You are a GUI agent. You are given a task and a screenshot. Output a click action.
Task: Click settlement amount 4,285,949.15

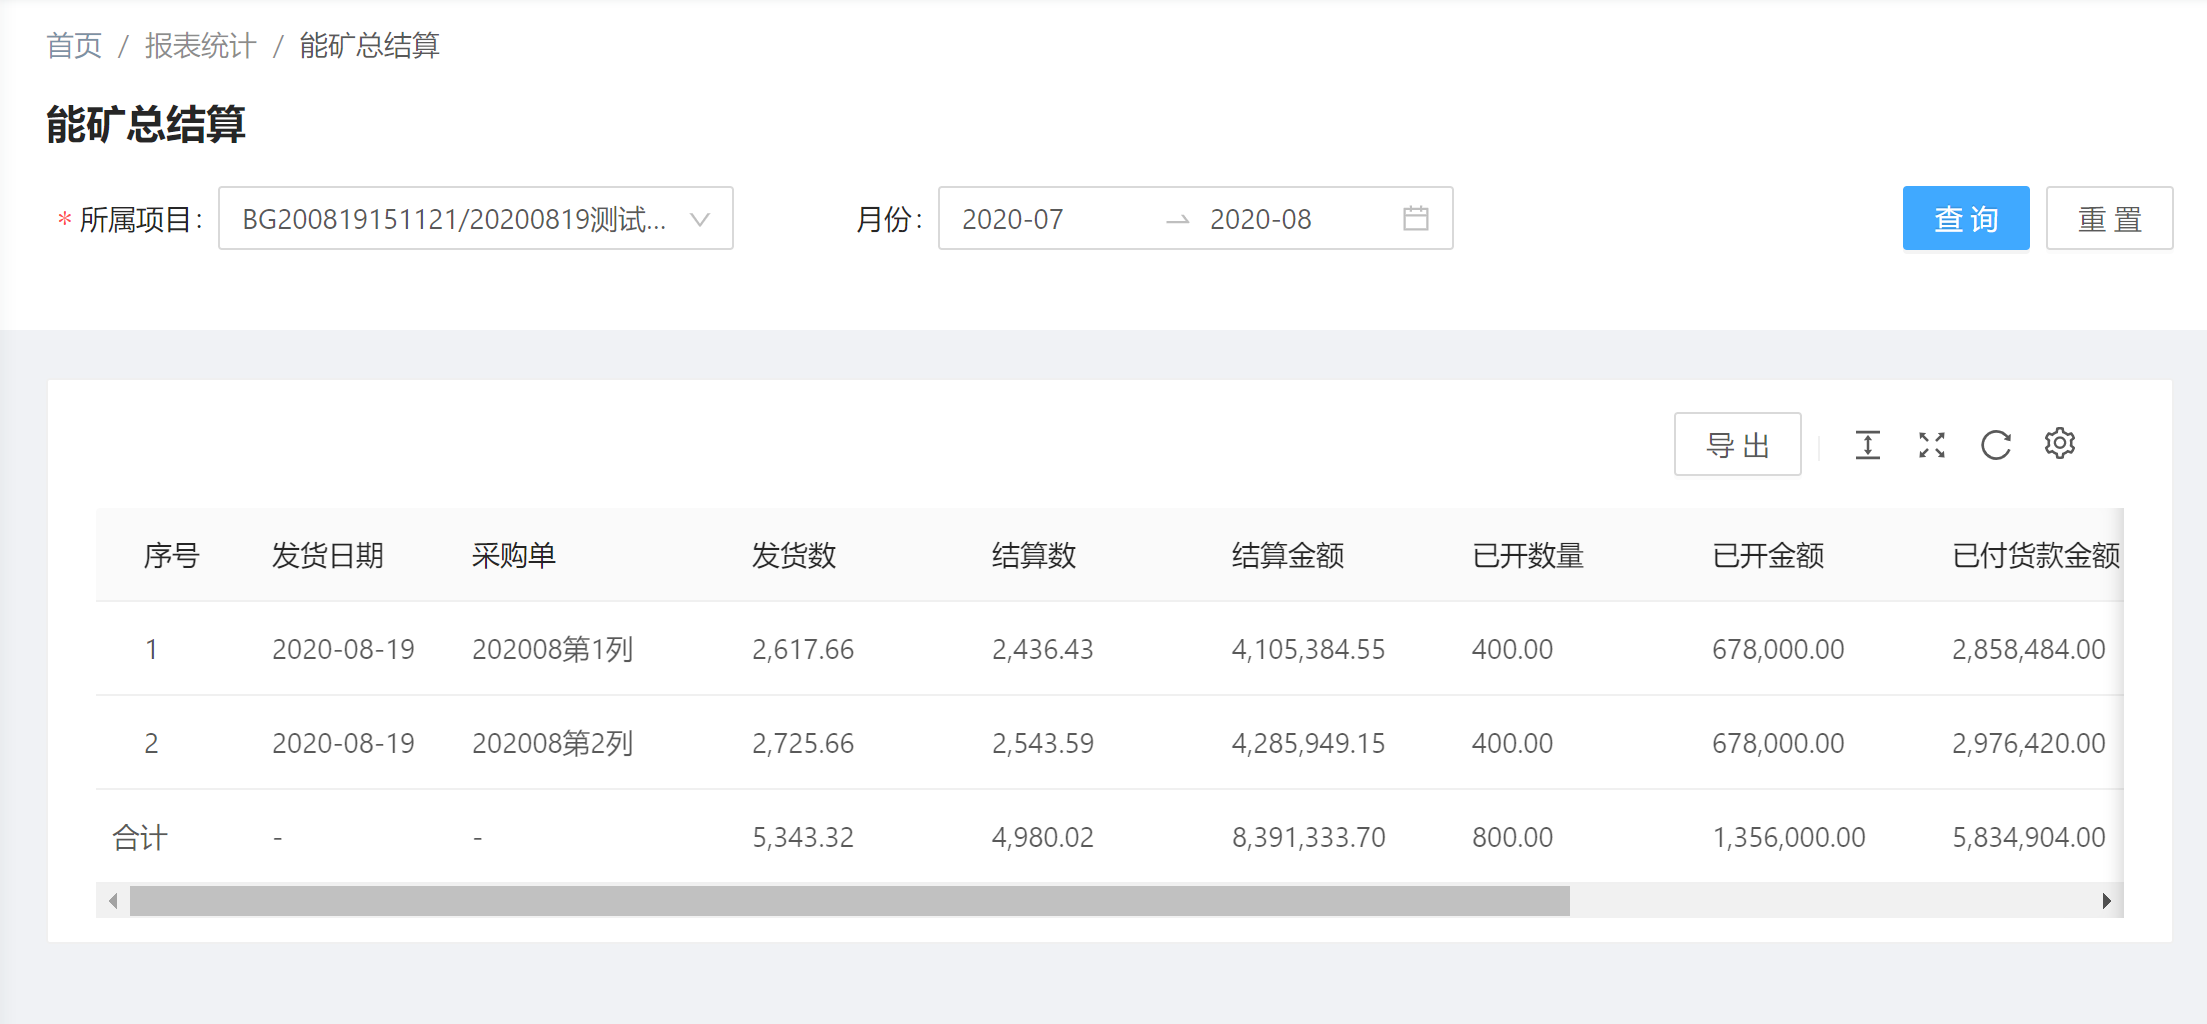(x=1309, y=743)
